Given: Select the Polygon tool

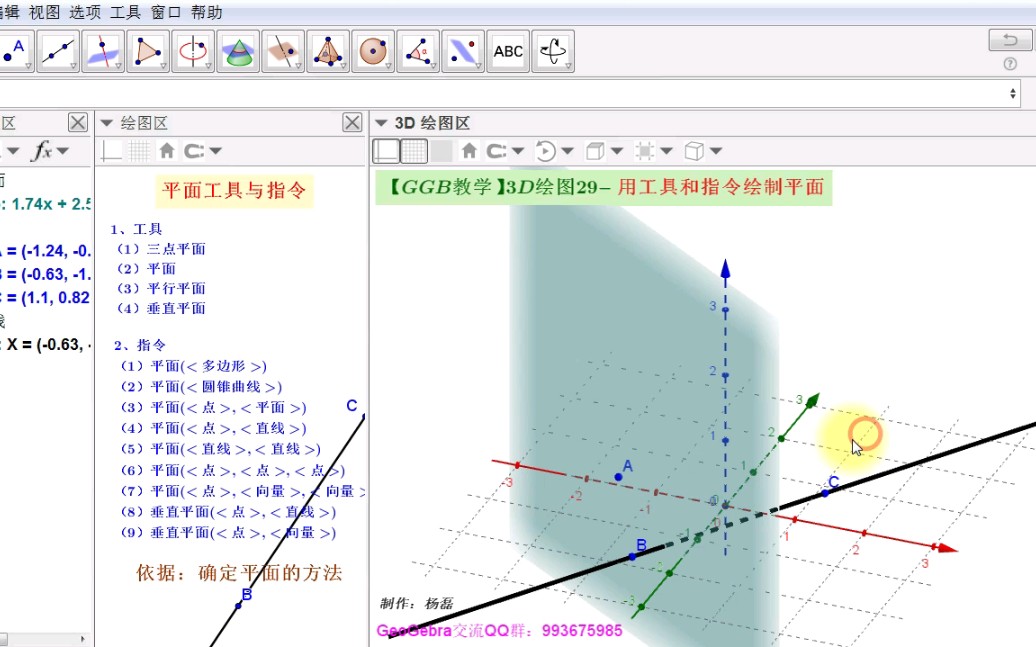Looking at the screenshot, I should point(148,49).
